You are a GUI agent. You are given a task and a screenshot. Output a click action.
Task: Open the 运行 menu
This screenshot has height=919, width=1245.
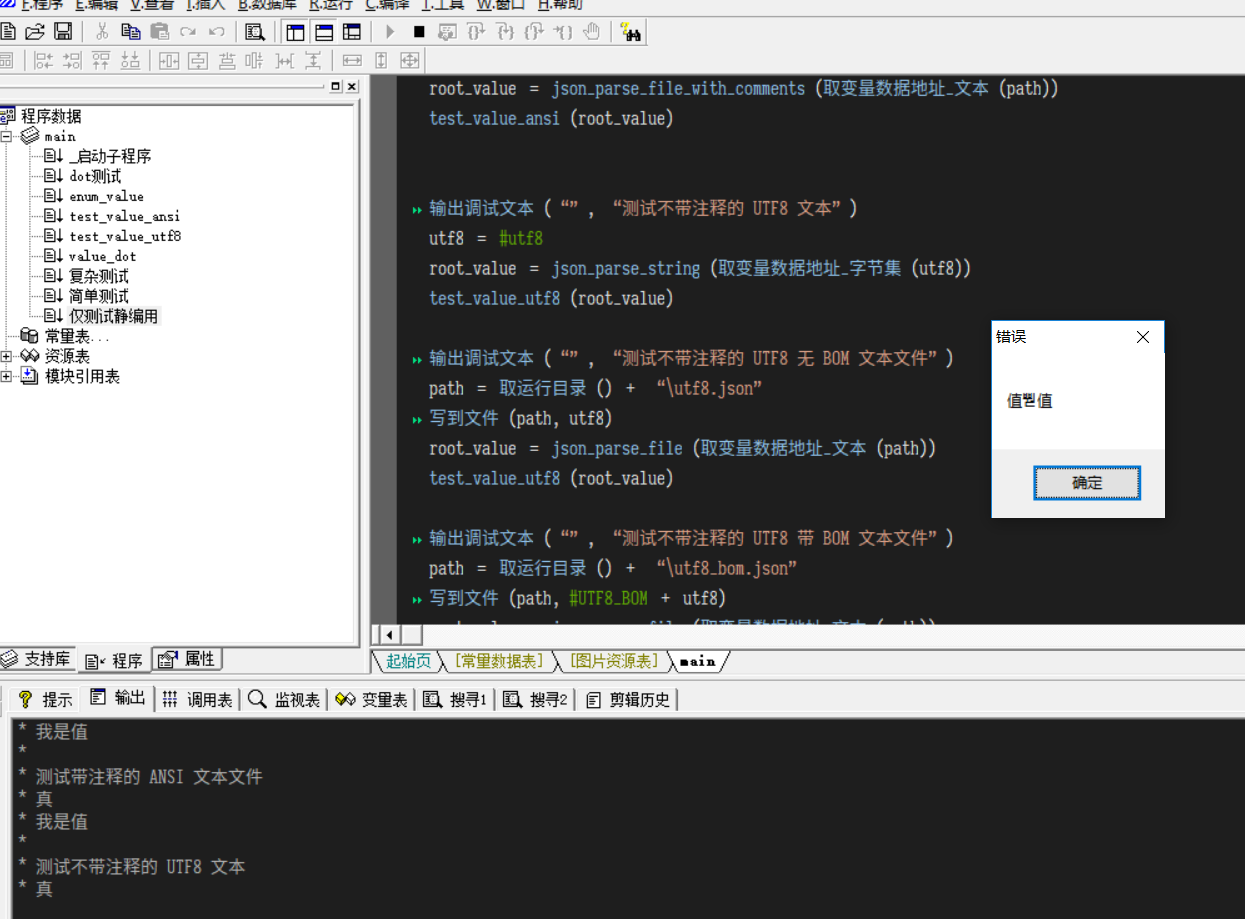click(x=331, y=5)
